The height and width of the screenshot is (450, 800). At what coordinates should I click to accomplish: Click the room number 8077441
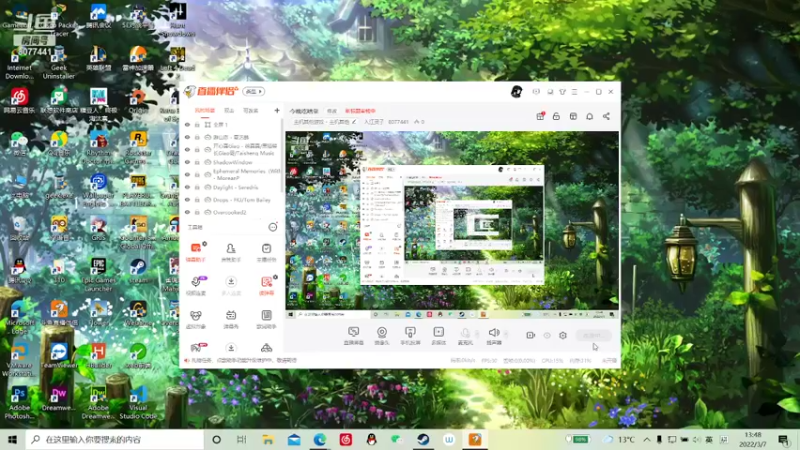pyautogui.click(x=398, y=122)
